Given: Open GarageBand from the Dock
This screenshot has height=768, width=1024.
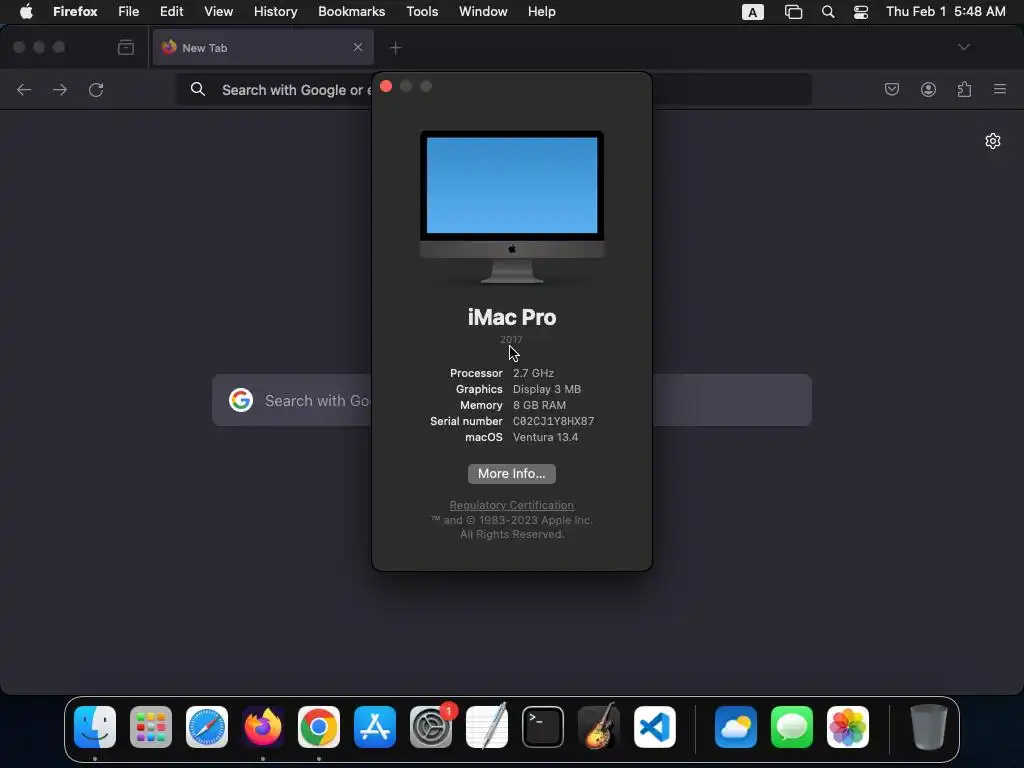Looking at the screenshot, I should (x=599, y=727).
